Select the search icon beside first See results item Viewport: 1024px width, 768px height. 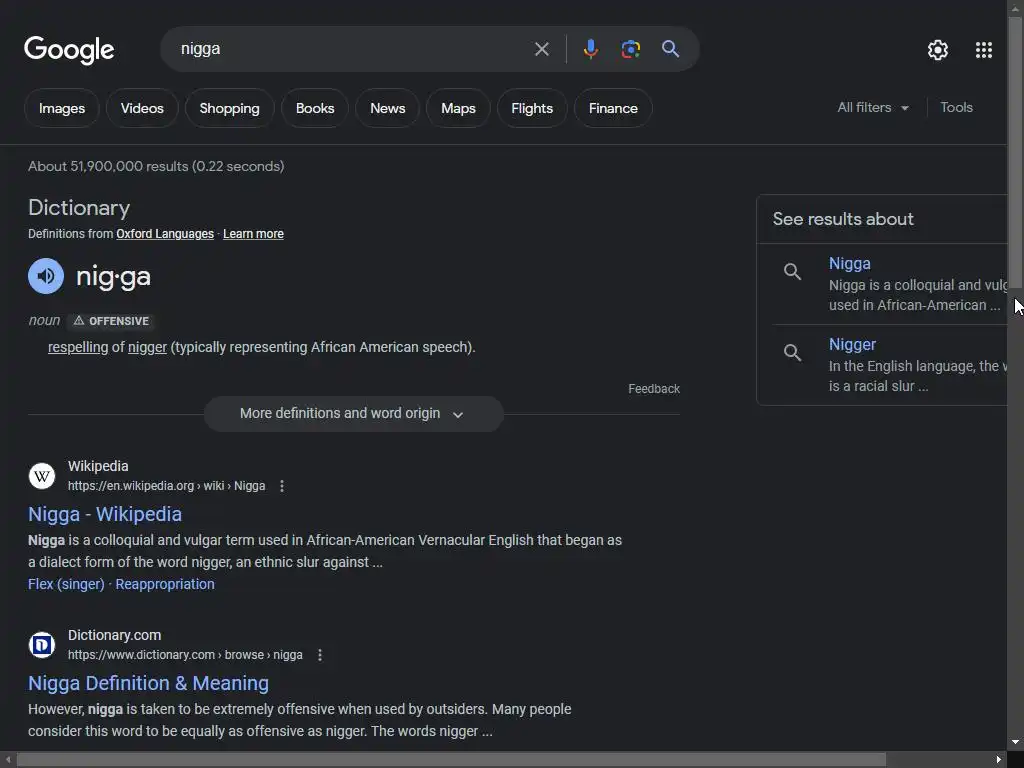pos(792,272)
